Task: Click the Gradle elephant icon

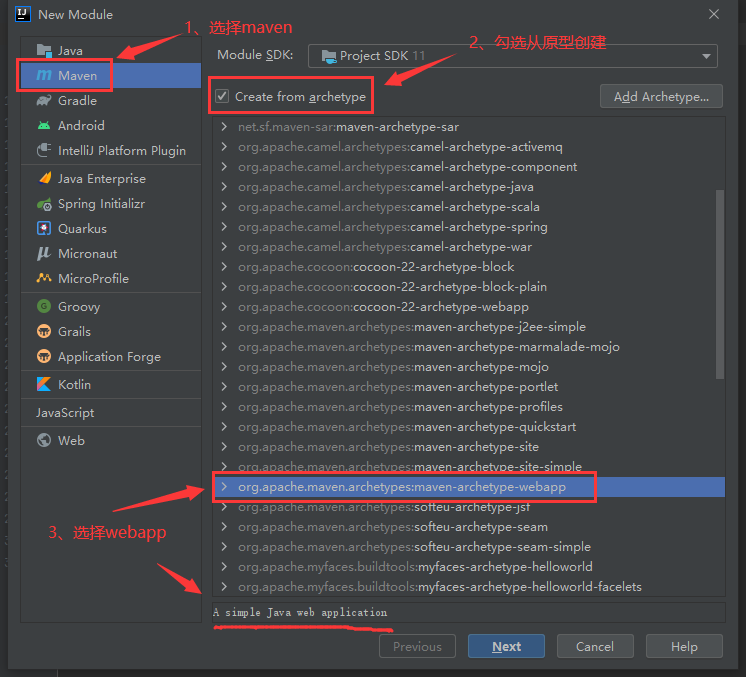Action: [x=44, y=100]
